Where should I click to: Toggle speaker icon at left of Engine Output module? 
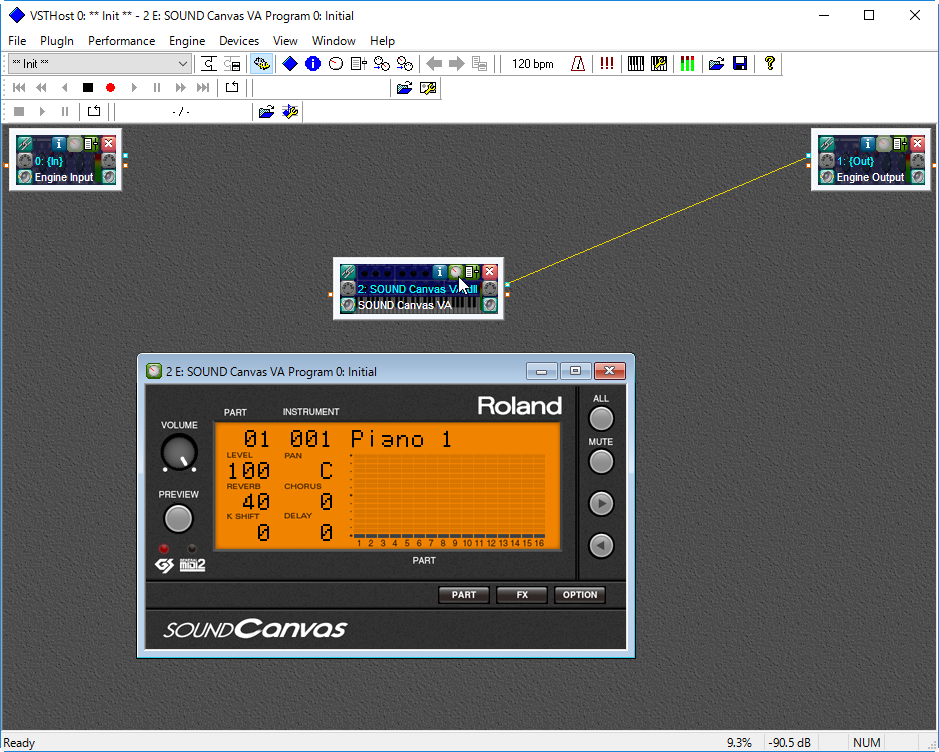pos(826,177)
